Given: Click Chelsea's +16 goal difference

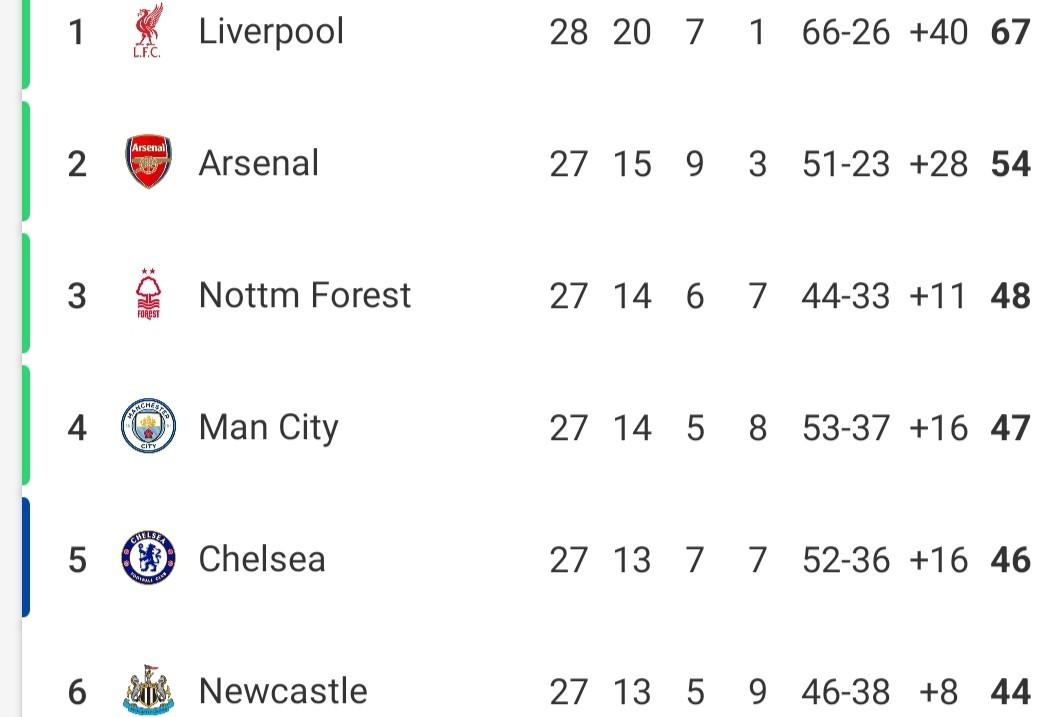Looking at the screenshot, I should click(938, 559).
